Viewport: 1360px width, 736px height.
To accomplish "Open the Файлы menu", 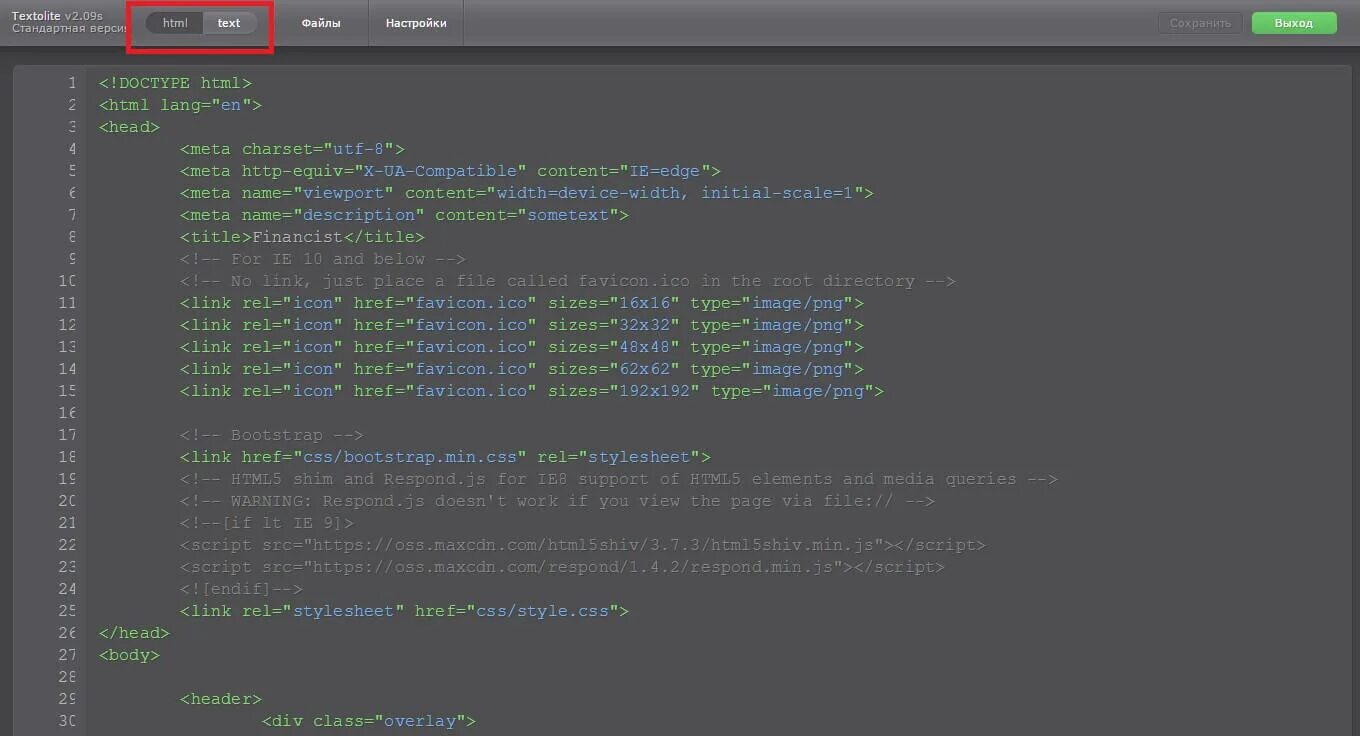I will pos(321,23).
